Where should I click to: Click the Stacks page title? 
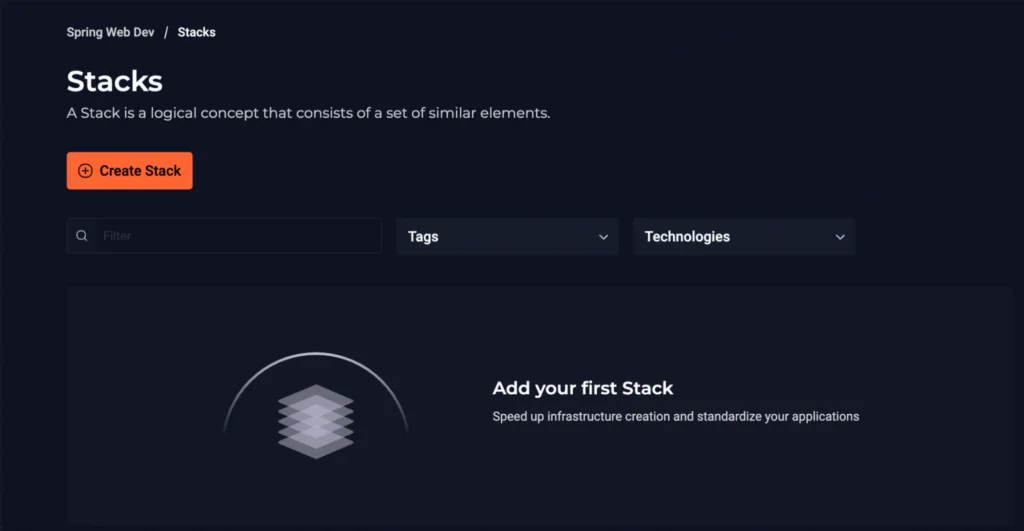tap(114, 81)
